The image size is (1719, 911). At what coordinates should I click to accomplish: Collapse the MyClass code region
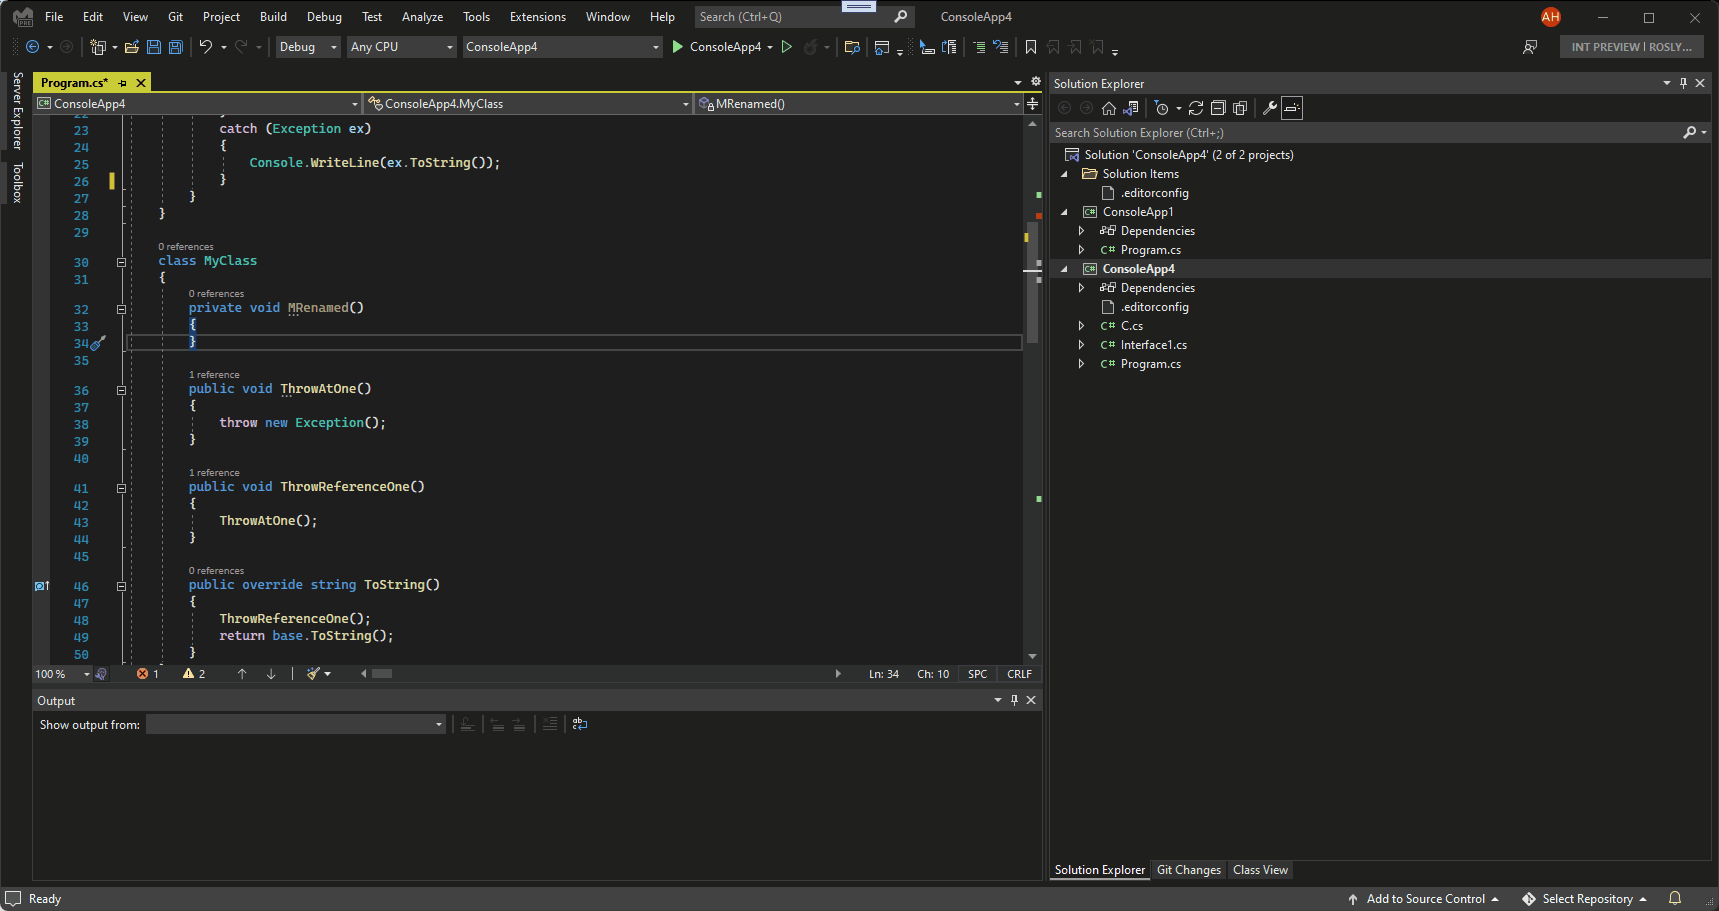(121, 262)
